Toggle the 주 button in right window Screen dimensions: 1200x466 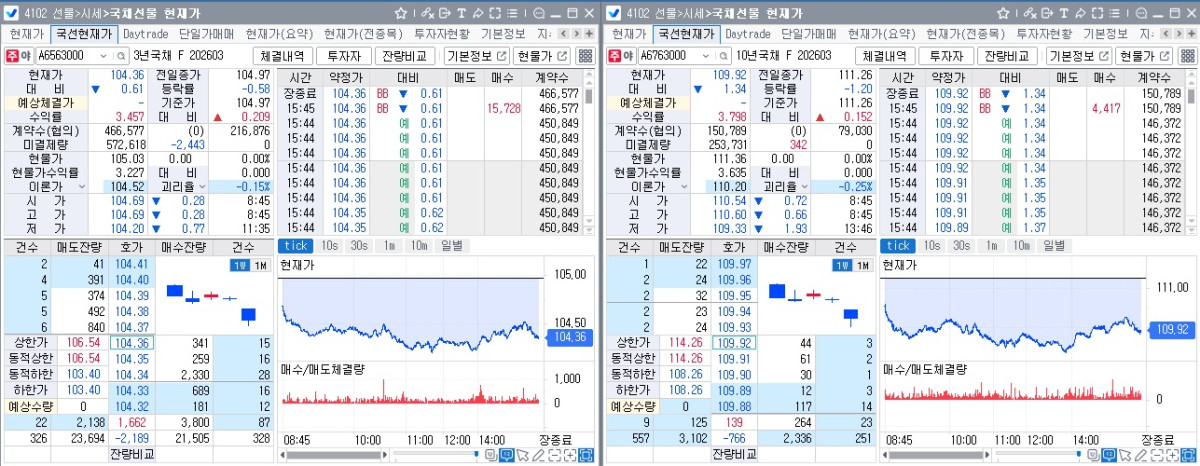click(614, 56)
